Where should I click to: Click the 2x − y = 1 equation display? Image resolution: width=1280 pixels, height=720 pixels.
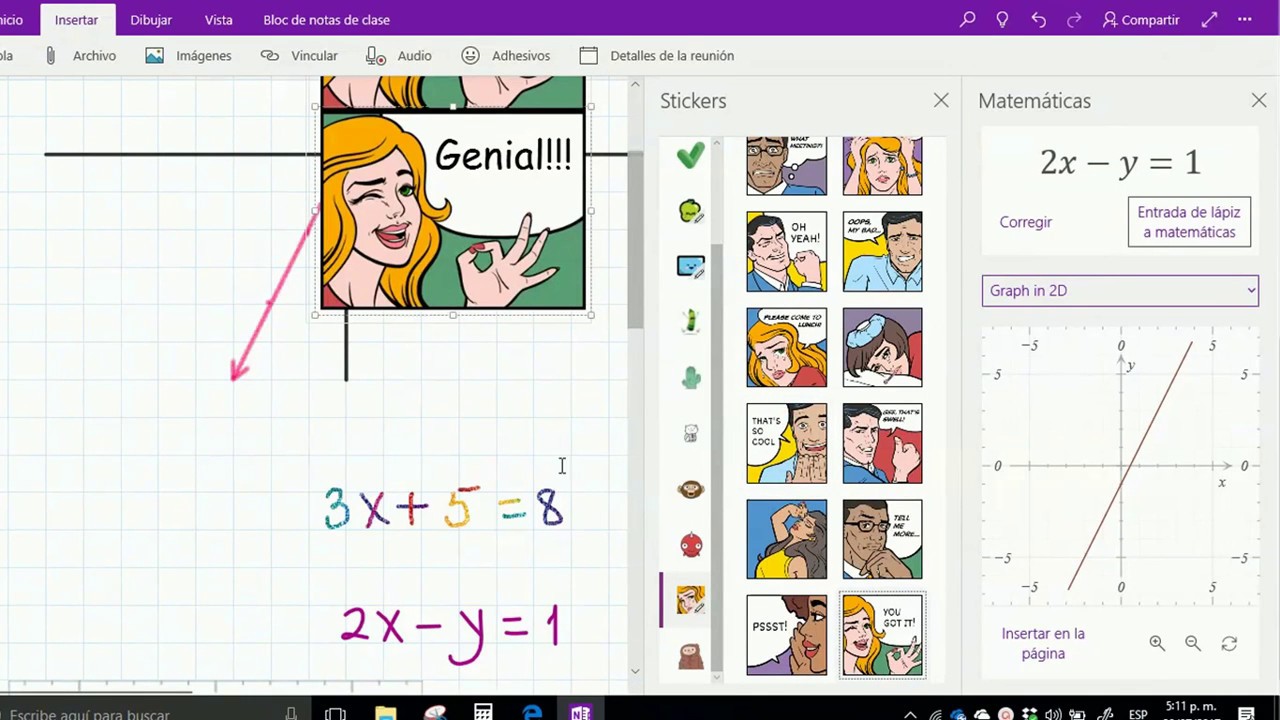point(1120,162)
